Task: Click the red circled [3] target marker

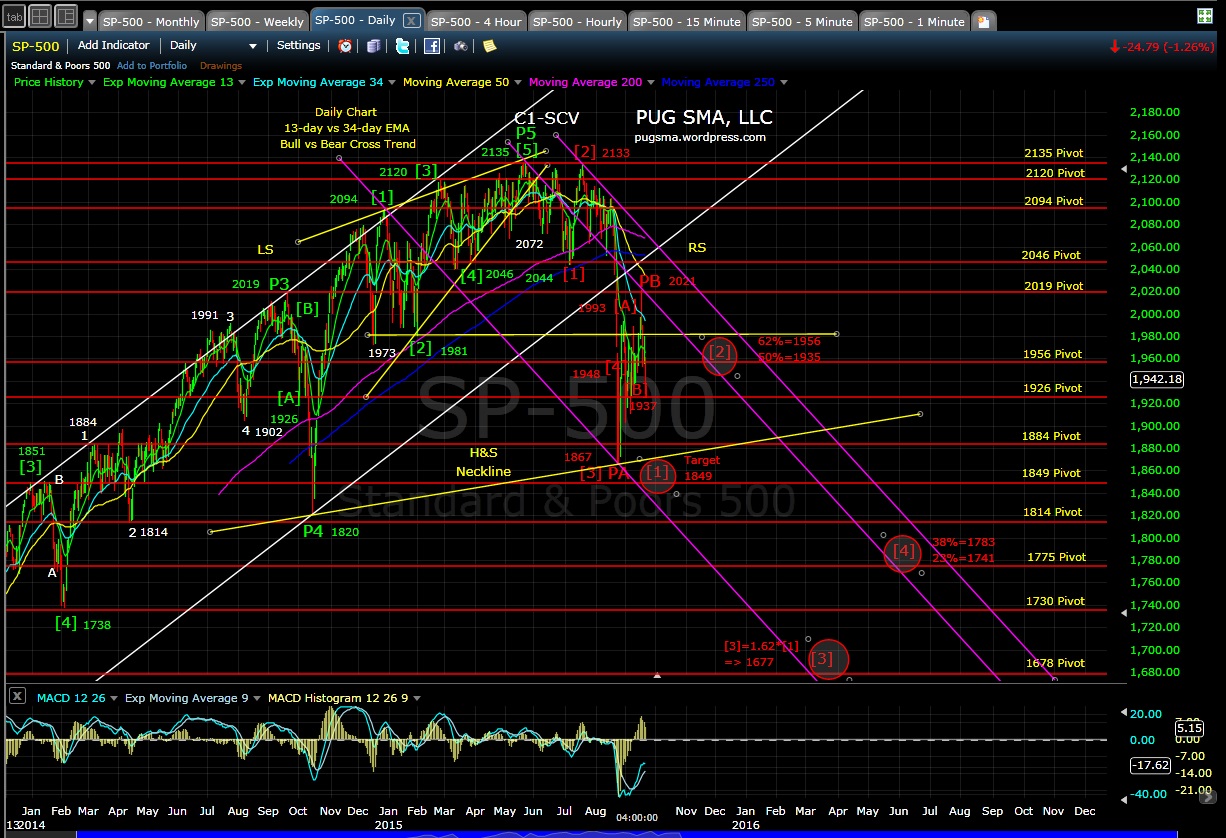Action: tap(827, 659)
